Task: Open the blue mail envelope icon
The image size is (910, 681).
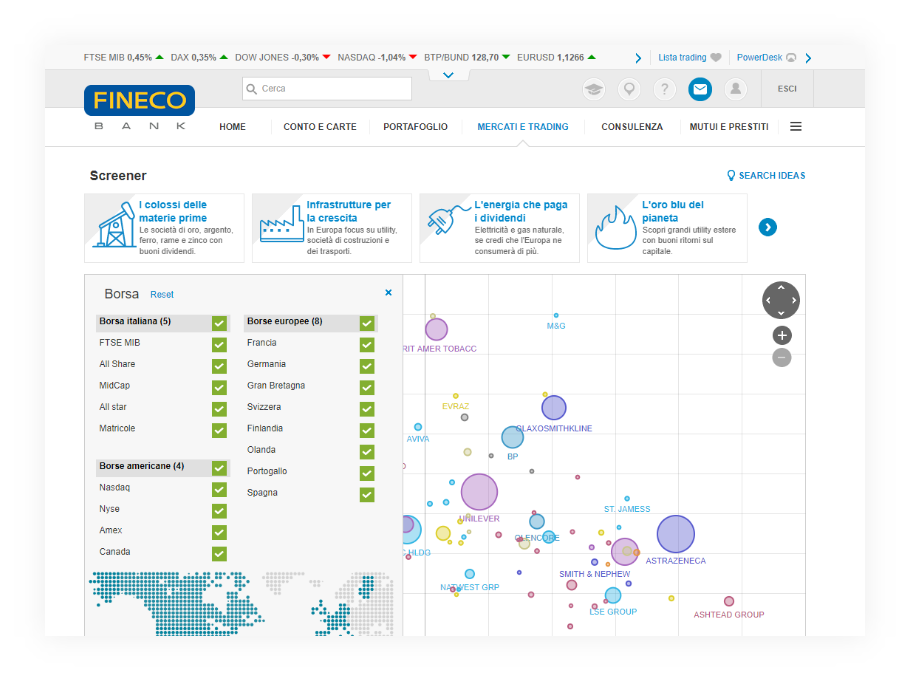Action: pos(700,89)
